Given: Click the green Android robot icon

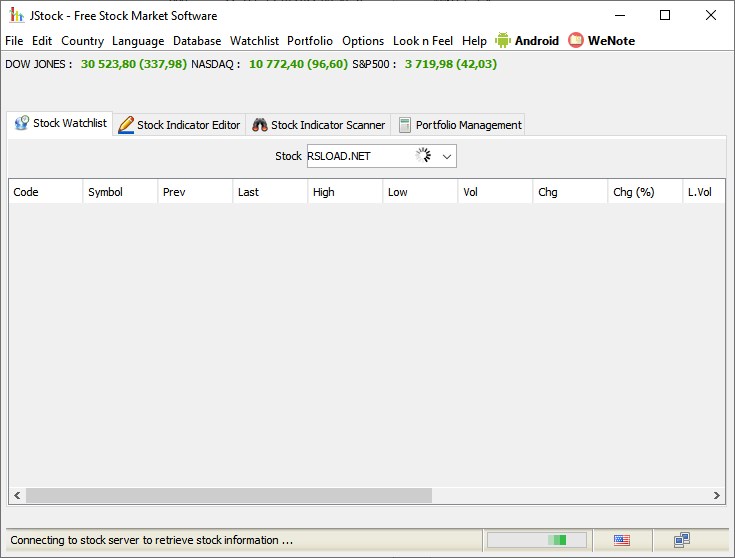Looking at the screenshot, I should [502, 40].
